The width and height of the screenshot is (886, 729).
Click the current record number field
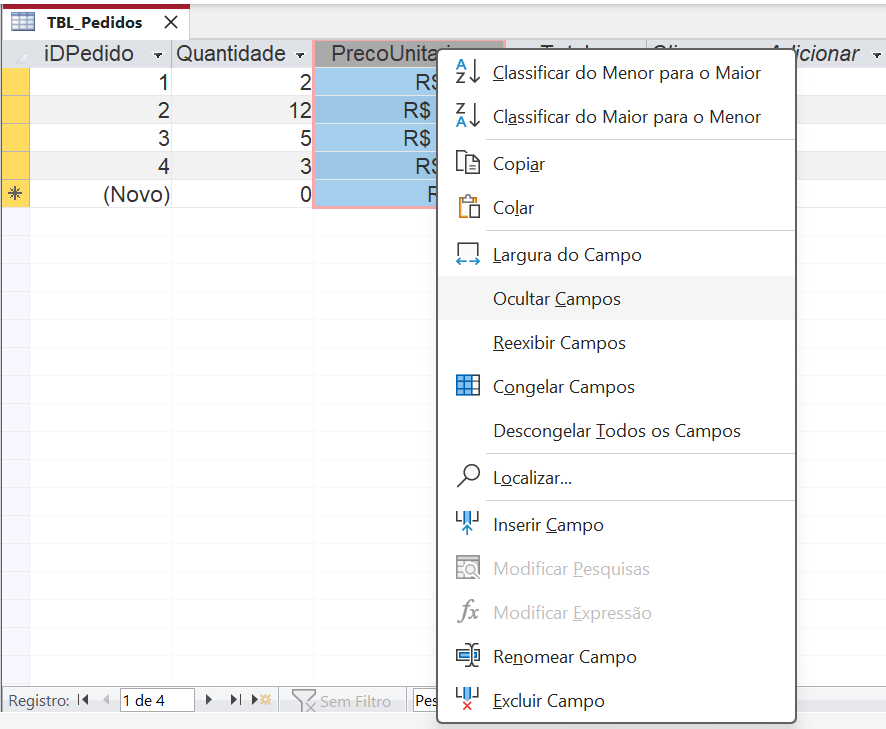click(156, 700)
